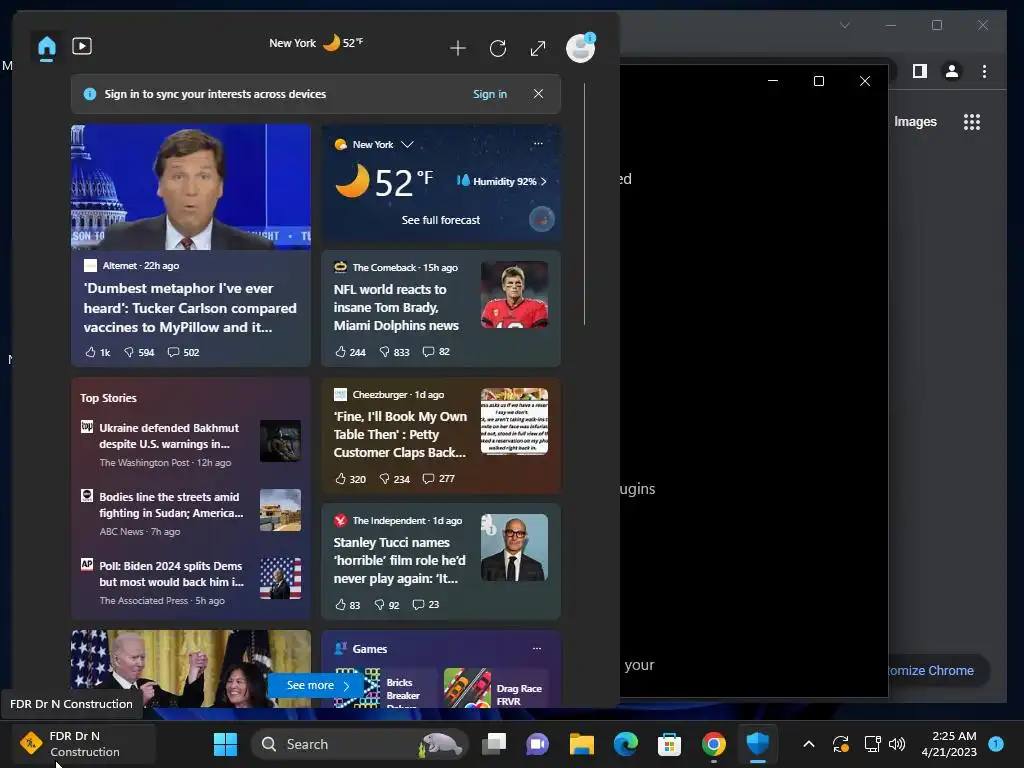Open FDR Dr N Construction taskbar widget

tap(82, 743)
